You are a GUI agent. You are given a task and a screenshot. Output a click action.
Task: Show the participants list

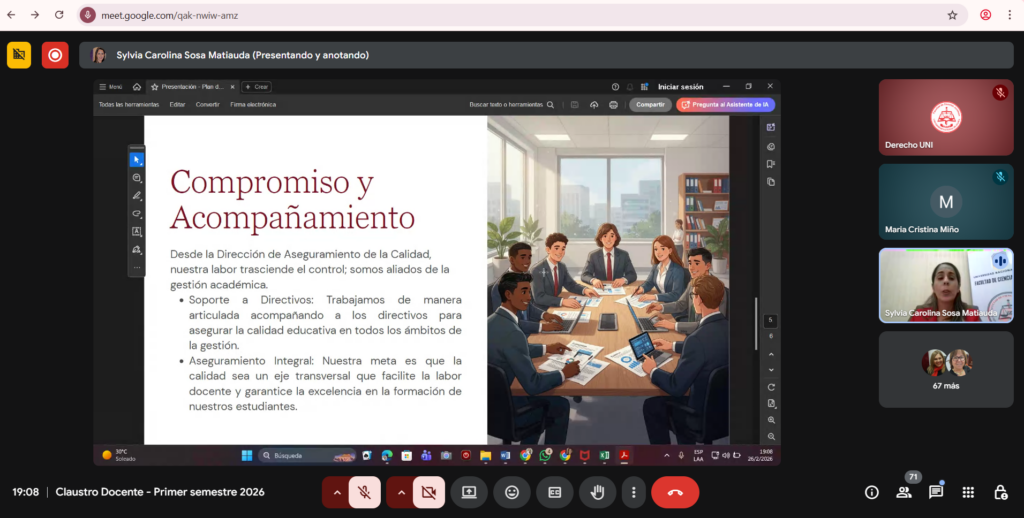(x=904, y=492)
